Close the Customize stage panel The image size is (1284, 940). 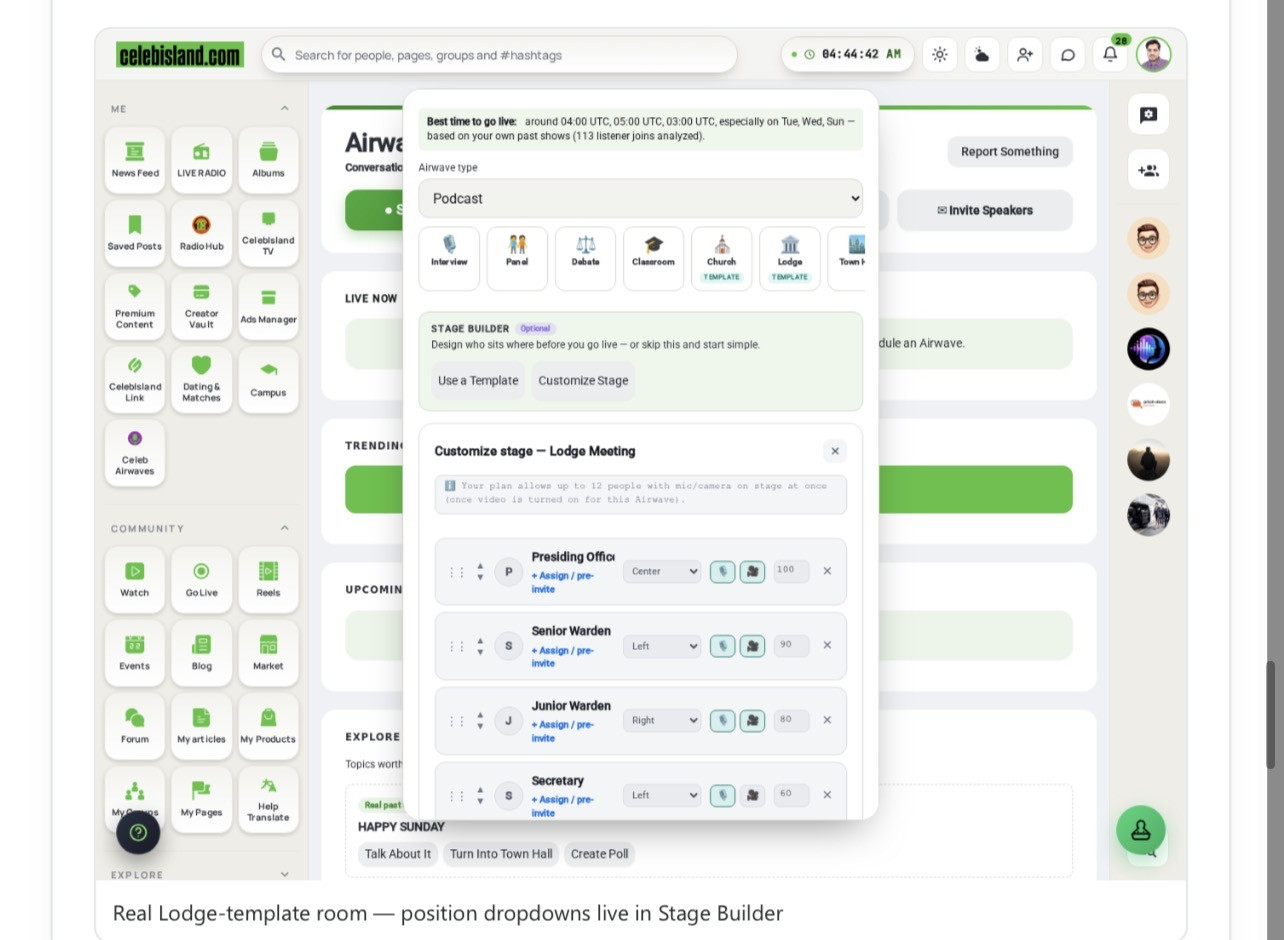click(x=835, y=451)
